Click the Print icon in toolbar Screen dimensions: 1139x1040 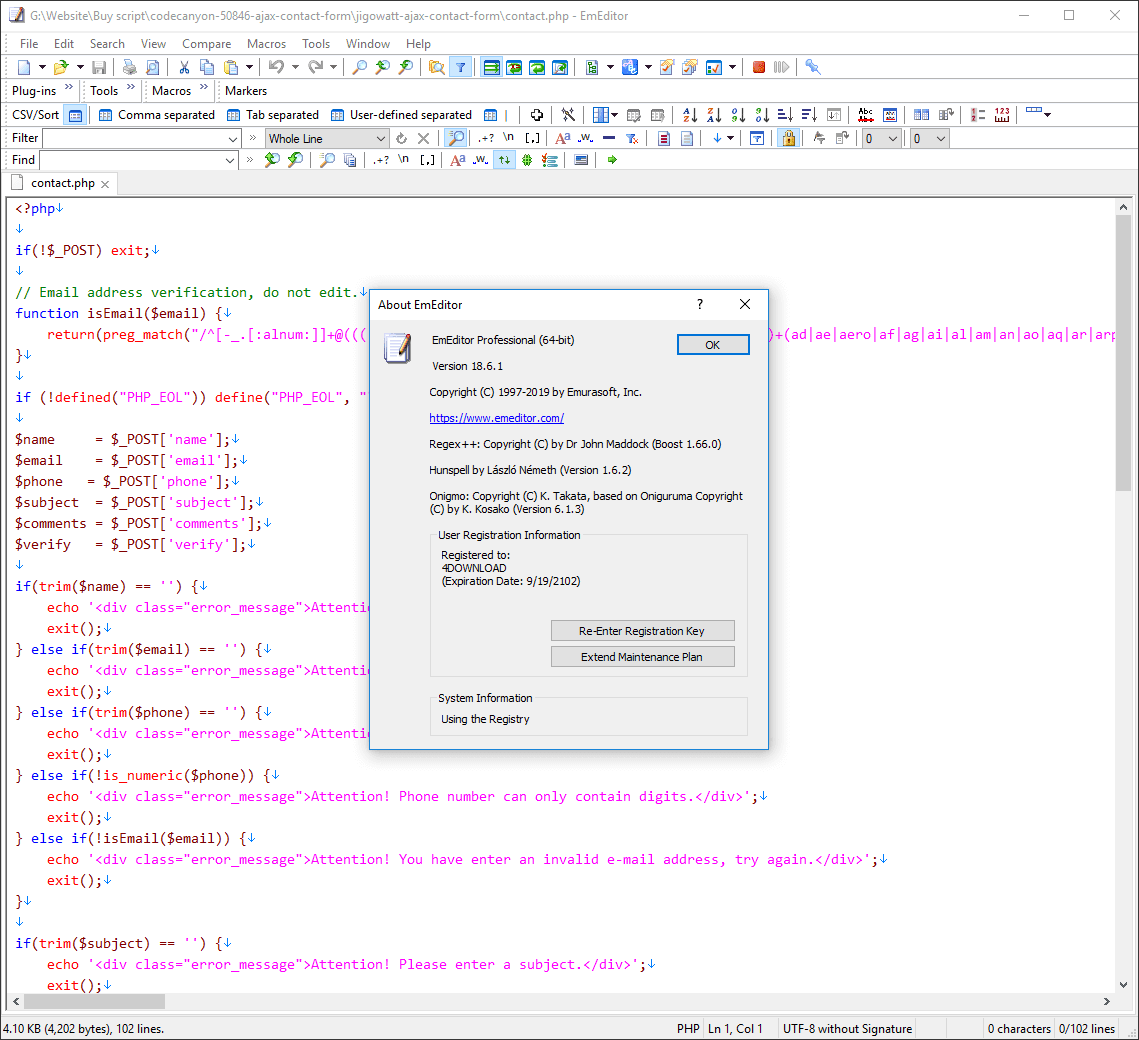[129, 67]
